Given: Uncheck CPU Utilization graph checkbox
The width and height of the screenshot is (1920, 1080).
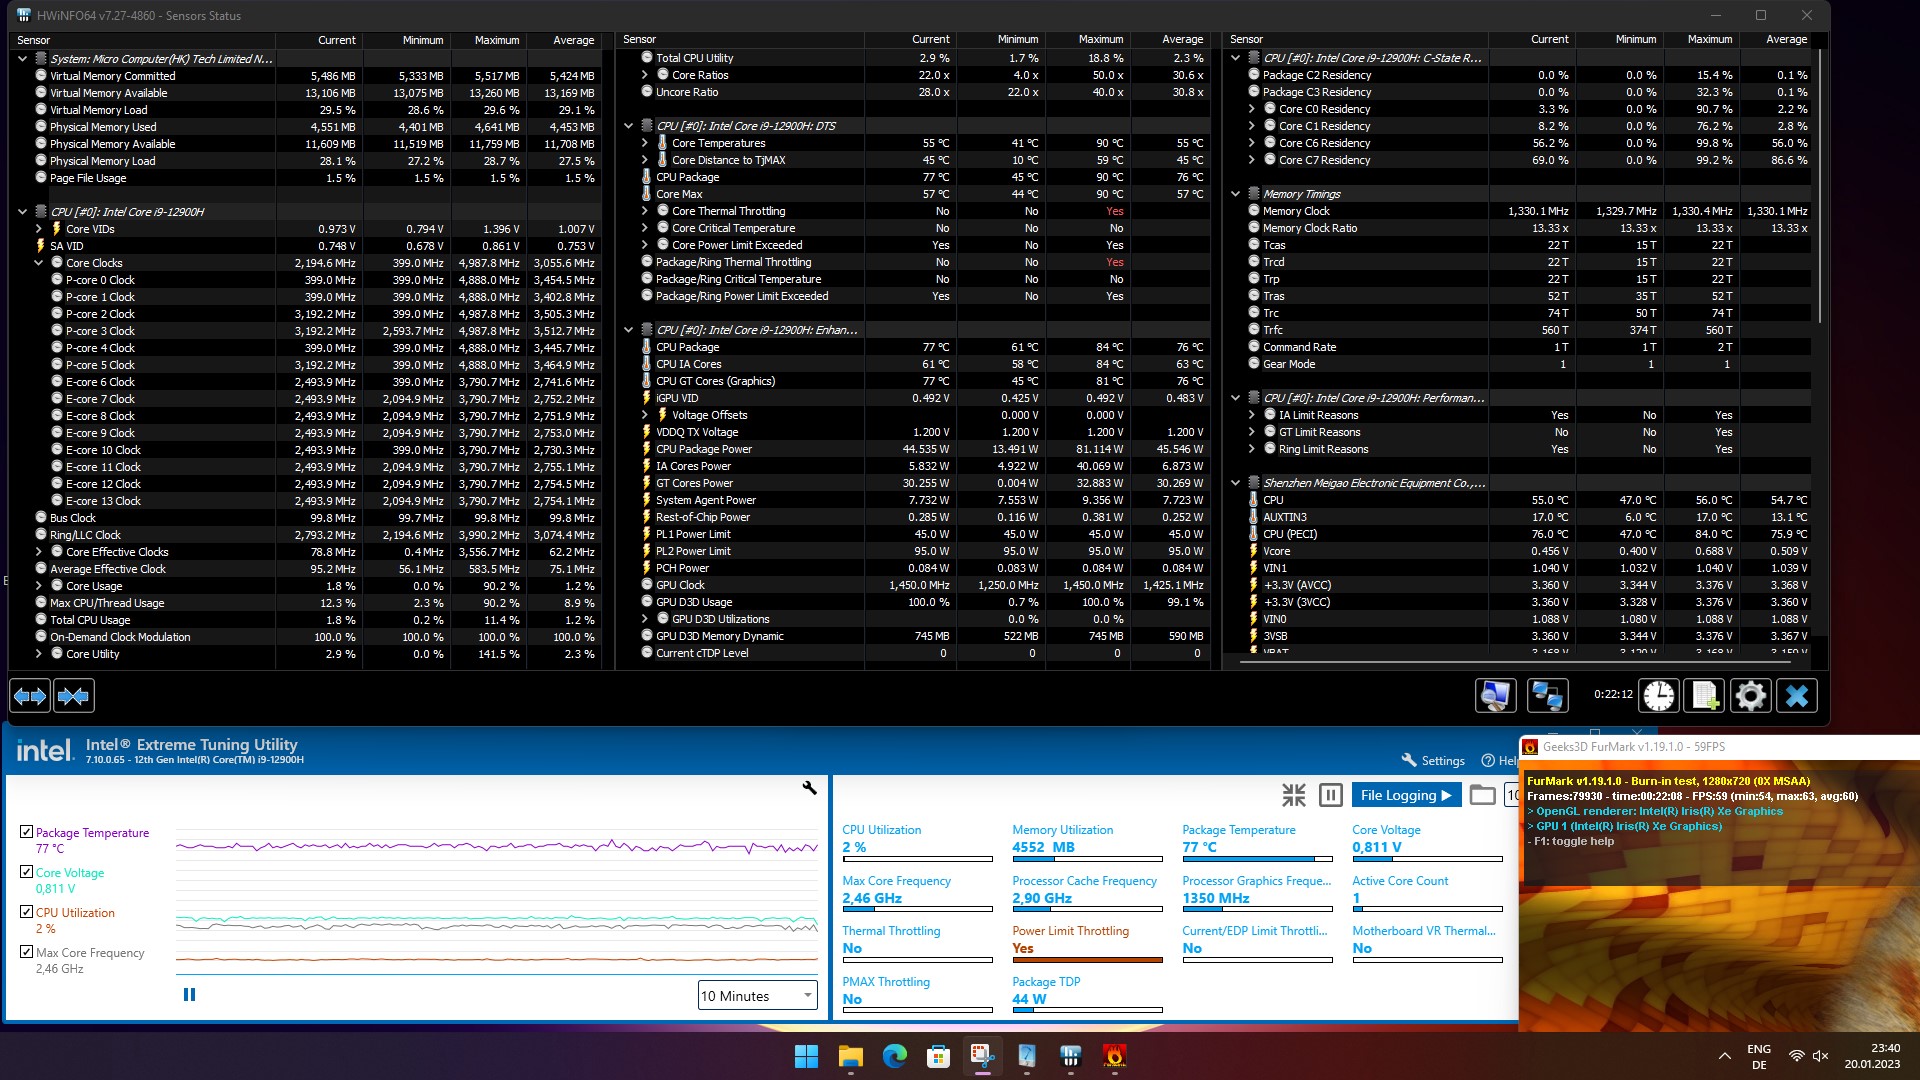Looking at the screenshot, I should [26, 912].
